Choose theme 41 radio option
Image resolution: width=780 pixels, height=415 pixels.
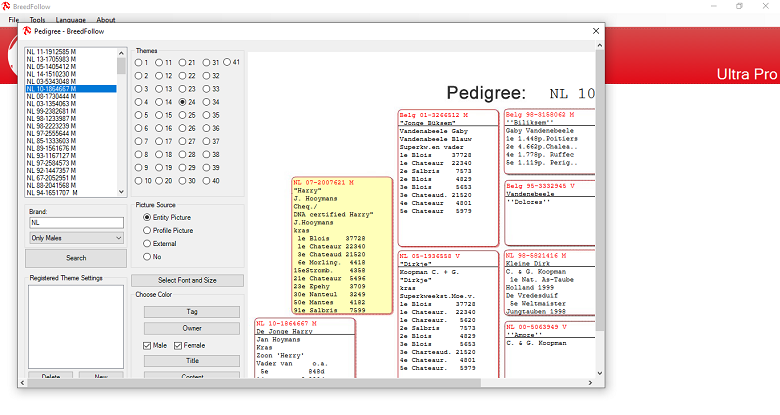tap(227, 62)
